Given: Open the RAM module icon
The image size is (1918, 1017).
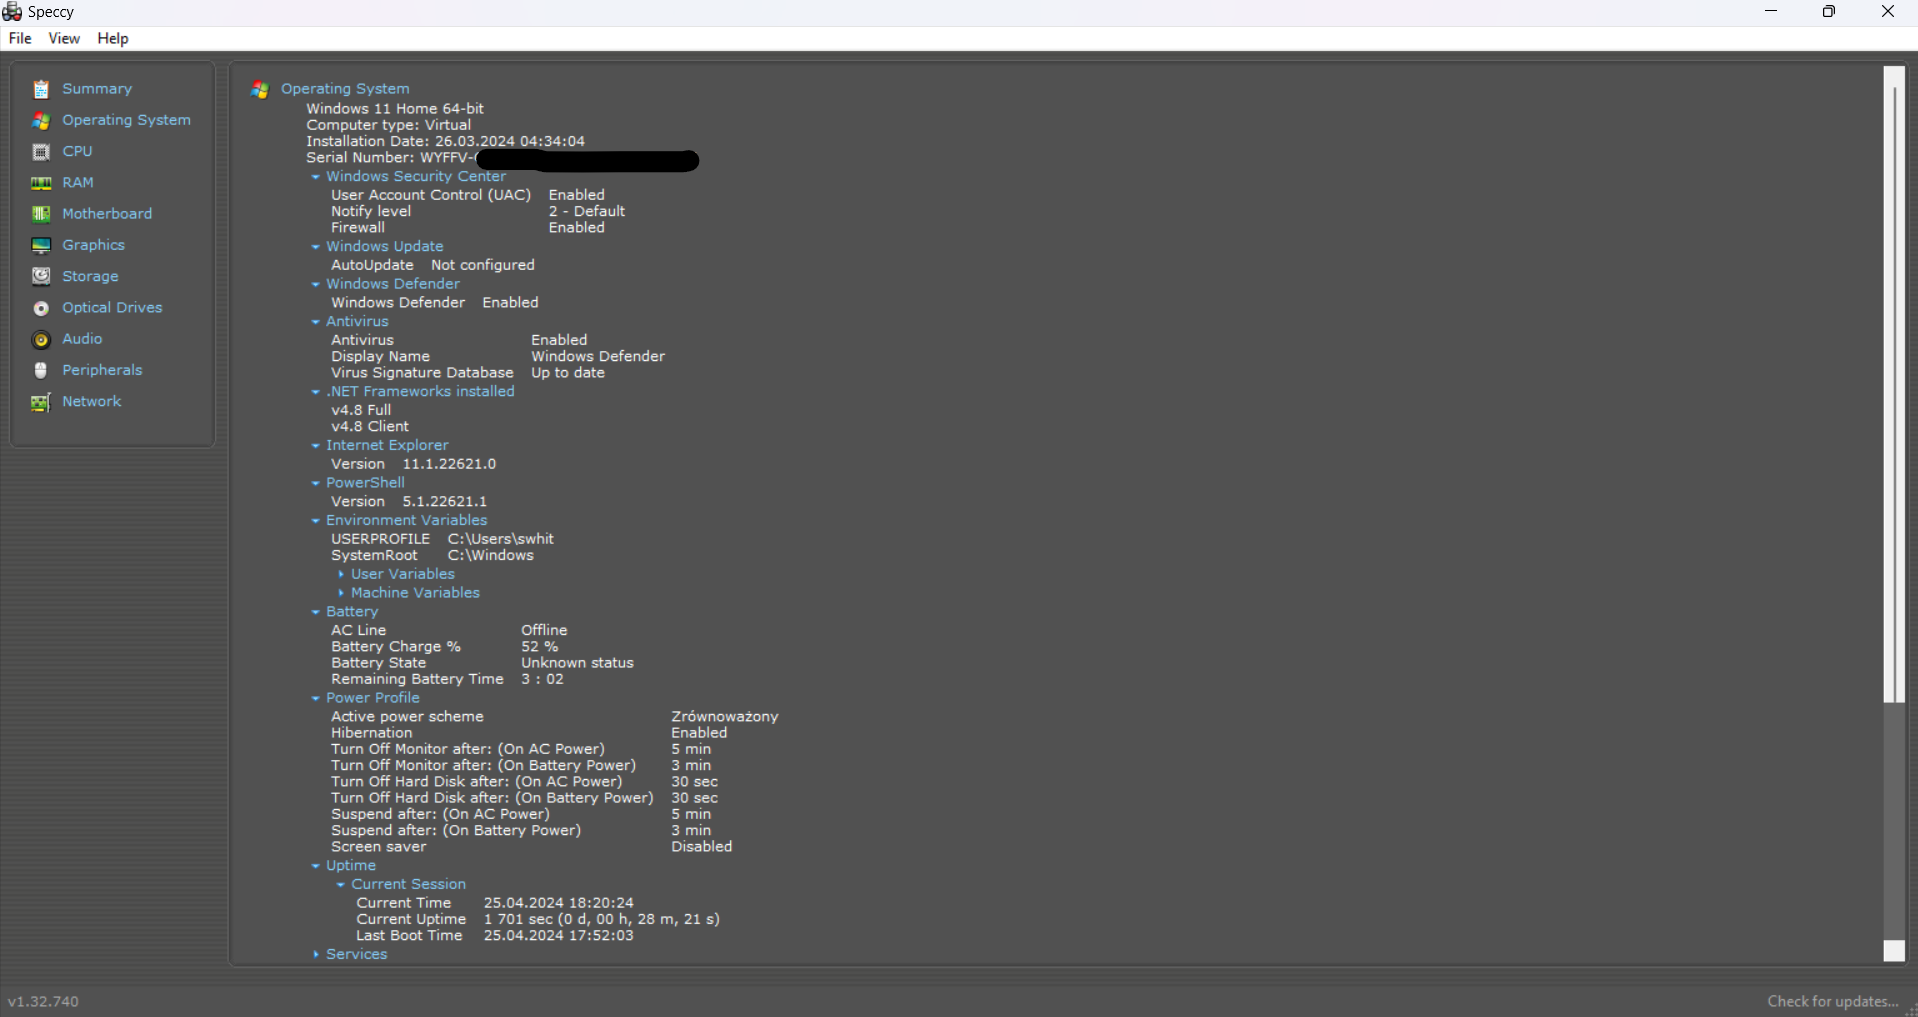Looking at the screenshot, I should coord(41,183).
